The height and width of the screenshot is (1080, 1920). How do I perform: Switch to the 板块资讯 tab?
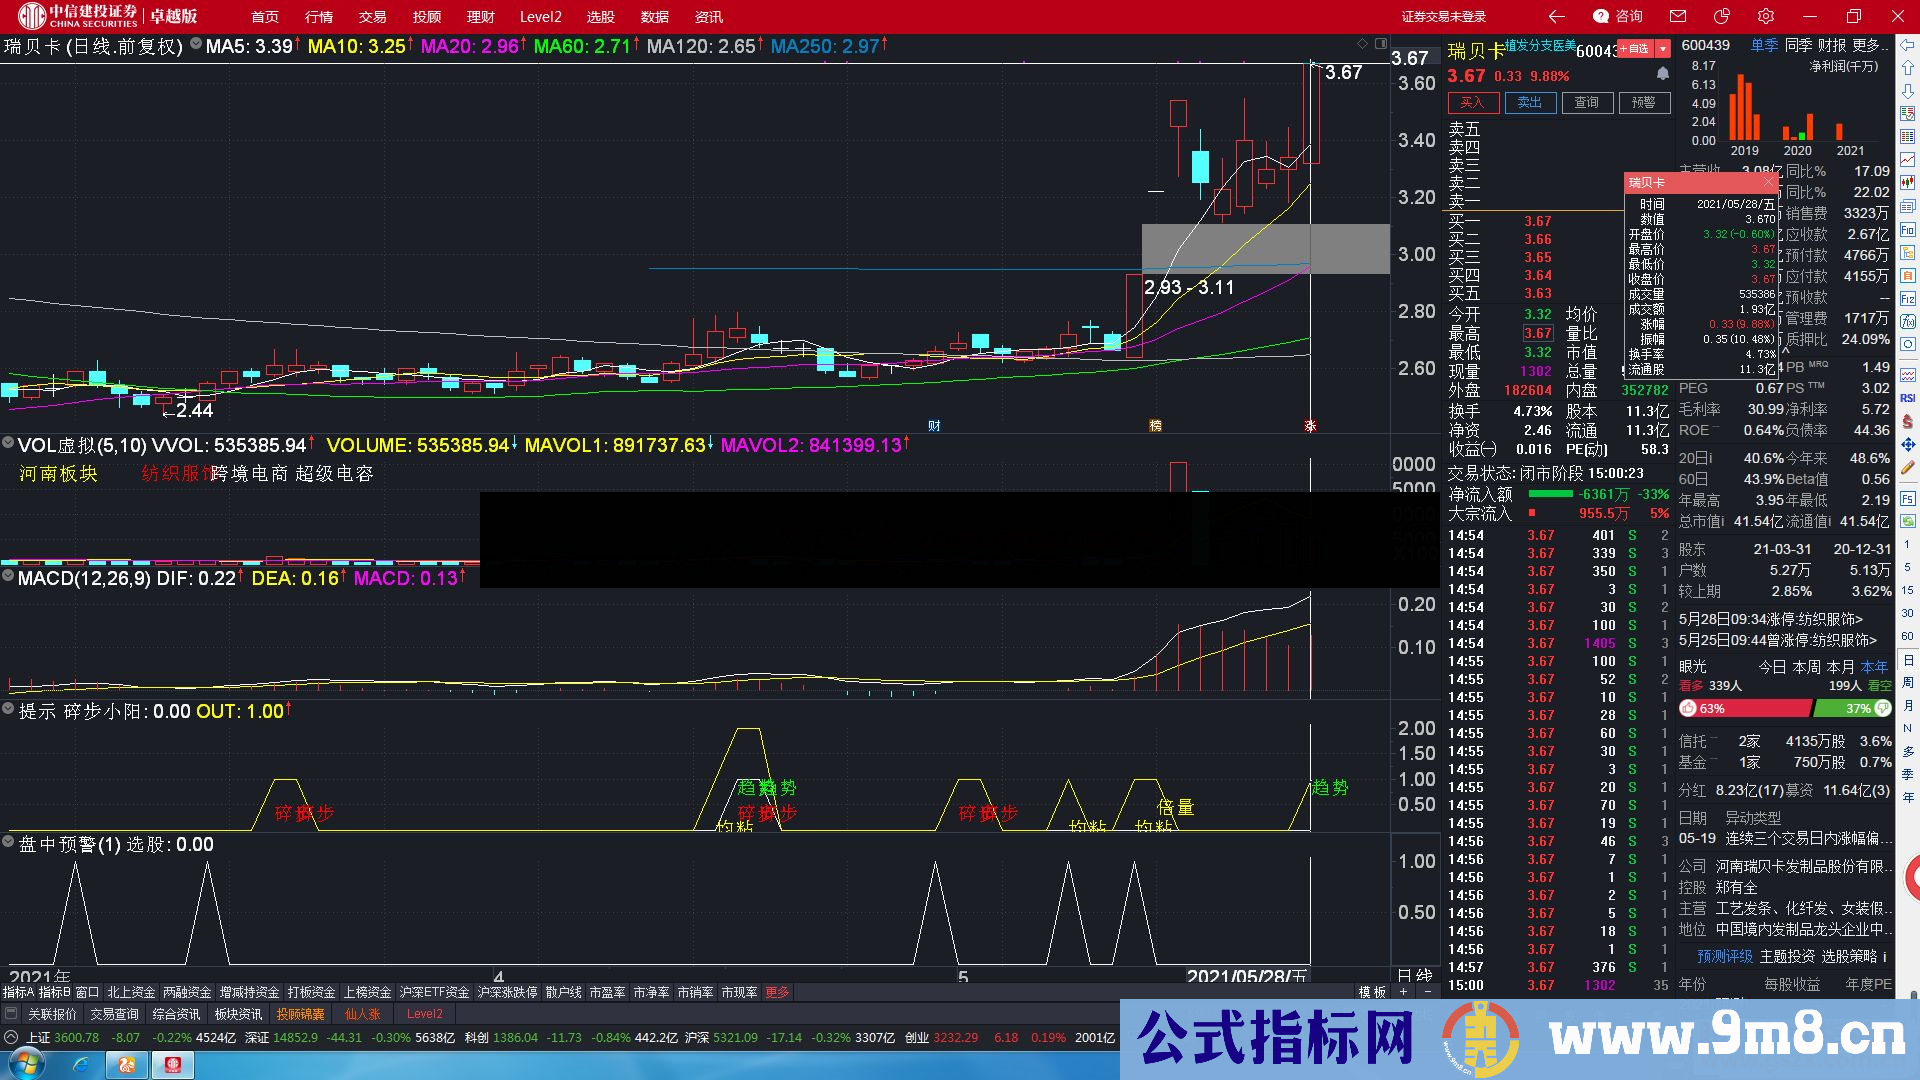[238, 1014]
